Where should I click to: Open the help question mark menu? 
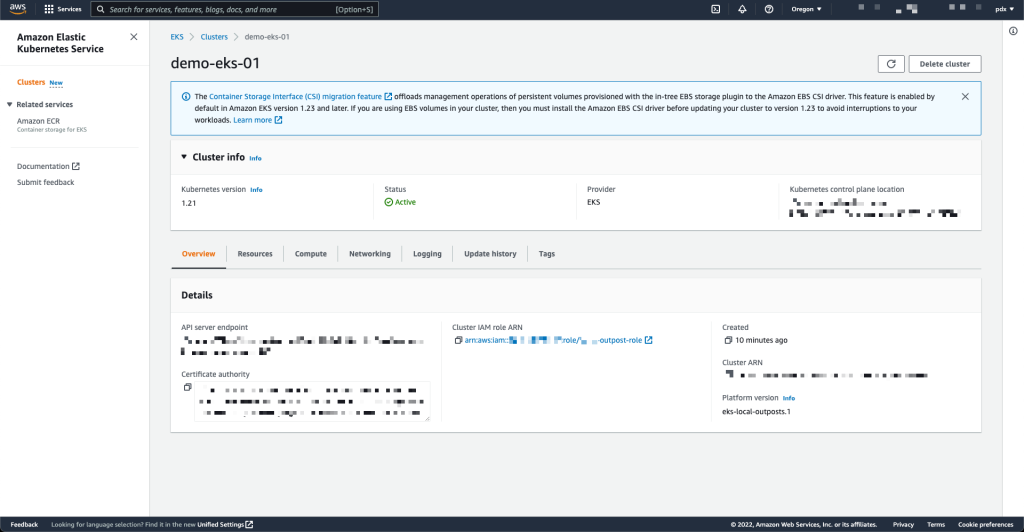pos(769,9)
